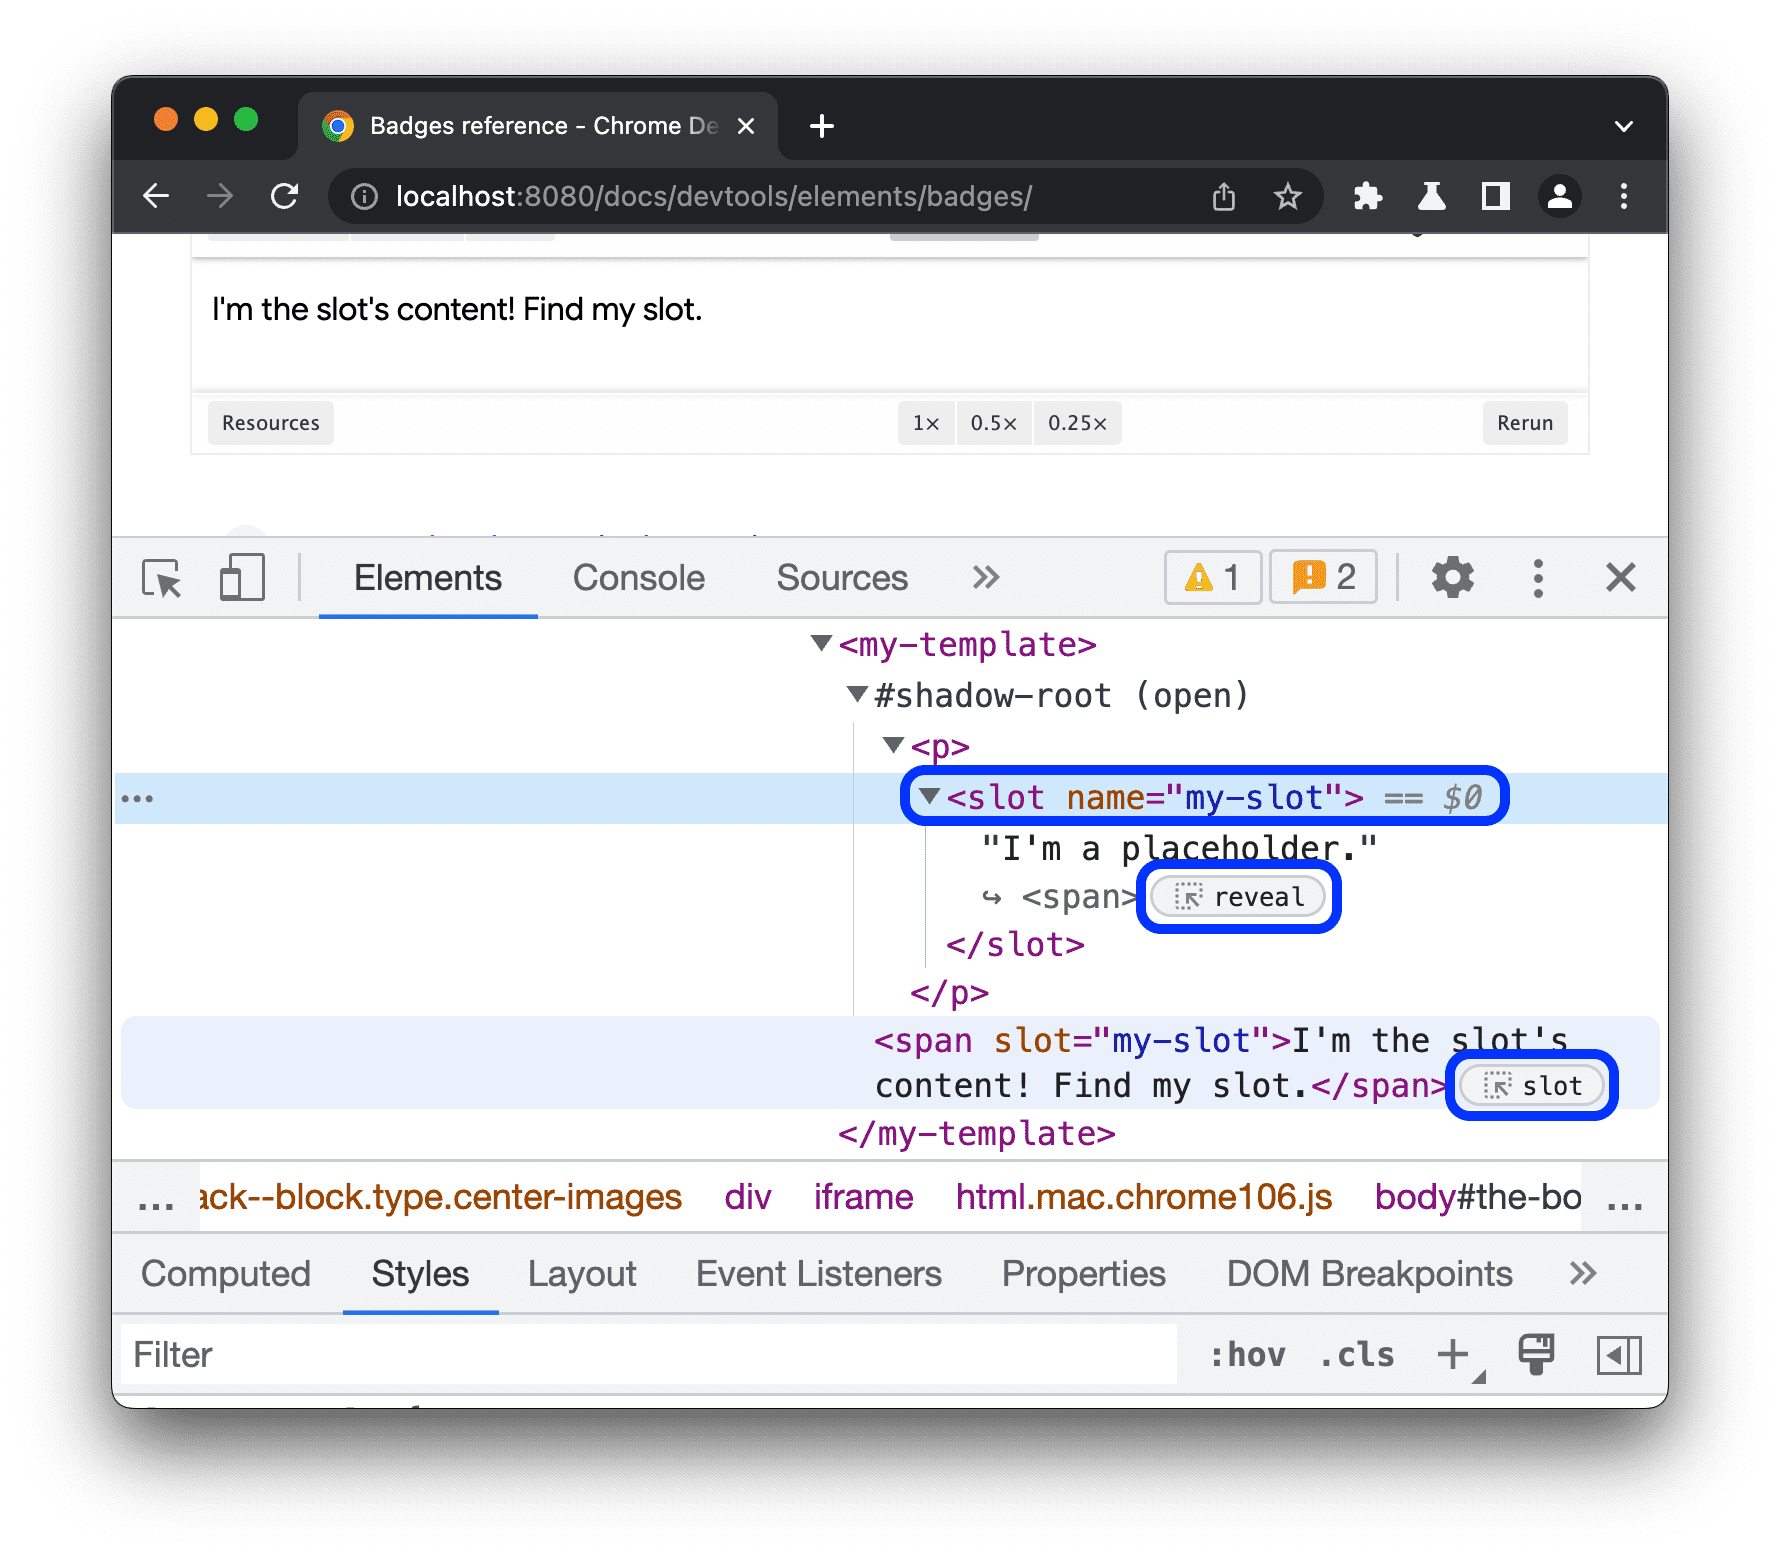Toggle the device toolbar icon
The width and height of the screenshot is (1780, 1556).
click(x=242, y=578)
